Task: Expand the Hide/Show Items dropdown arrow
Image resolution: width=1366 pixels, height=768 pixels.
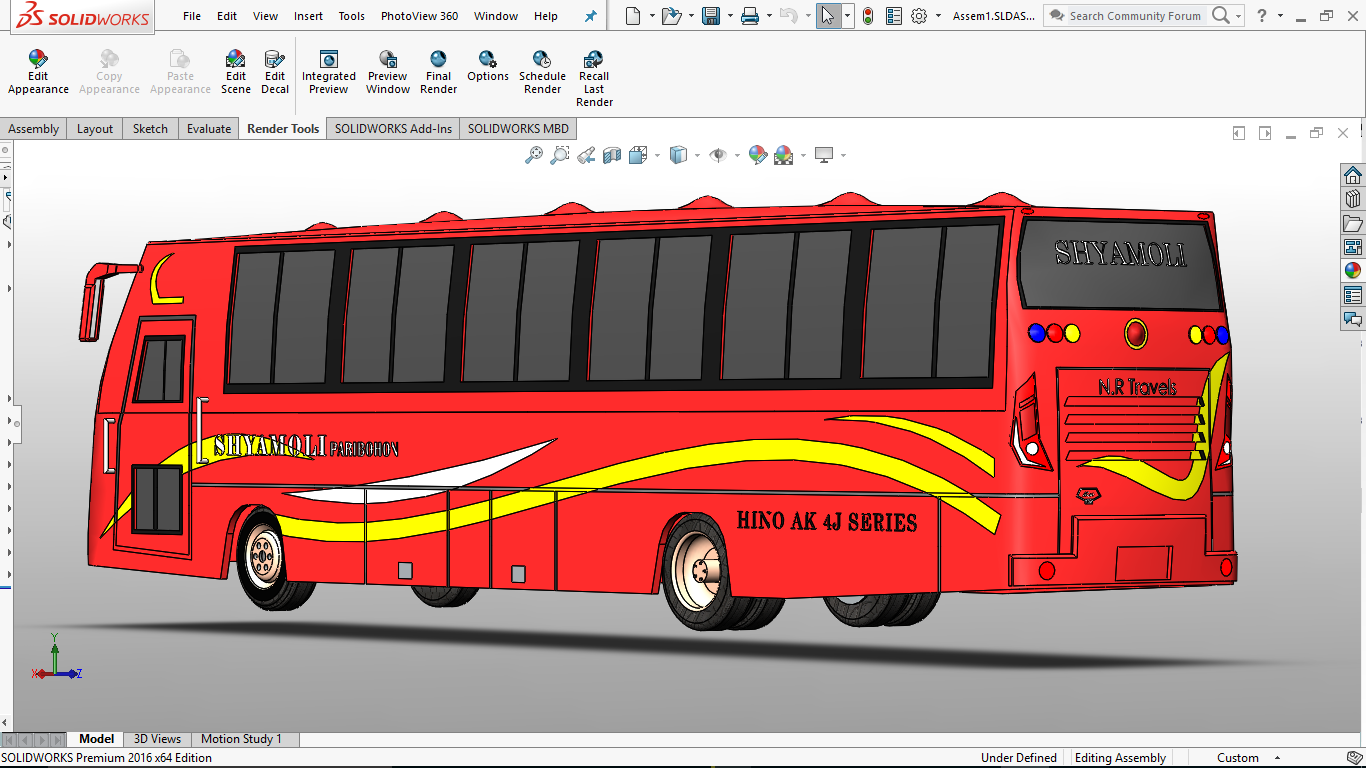Action: [x=737, y=155]
